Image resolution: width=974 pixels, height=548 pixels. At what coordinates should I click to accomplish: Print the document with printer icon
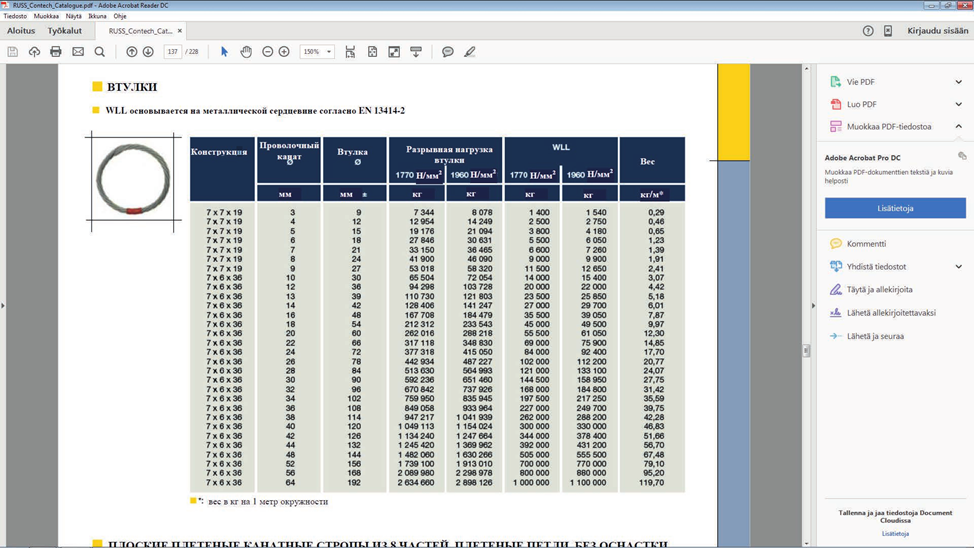coord(56,52)
